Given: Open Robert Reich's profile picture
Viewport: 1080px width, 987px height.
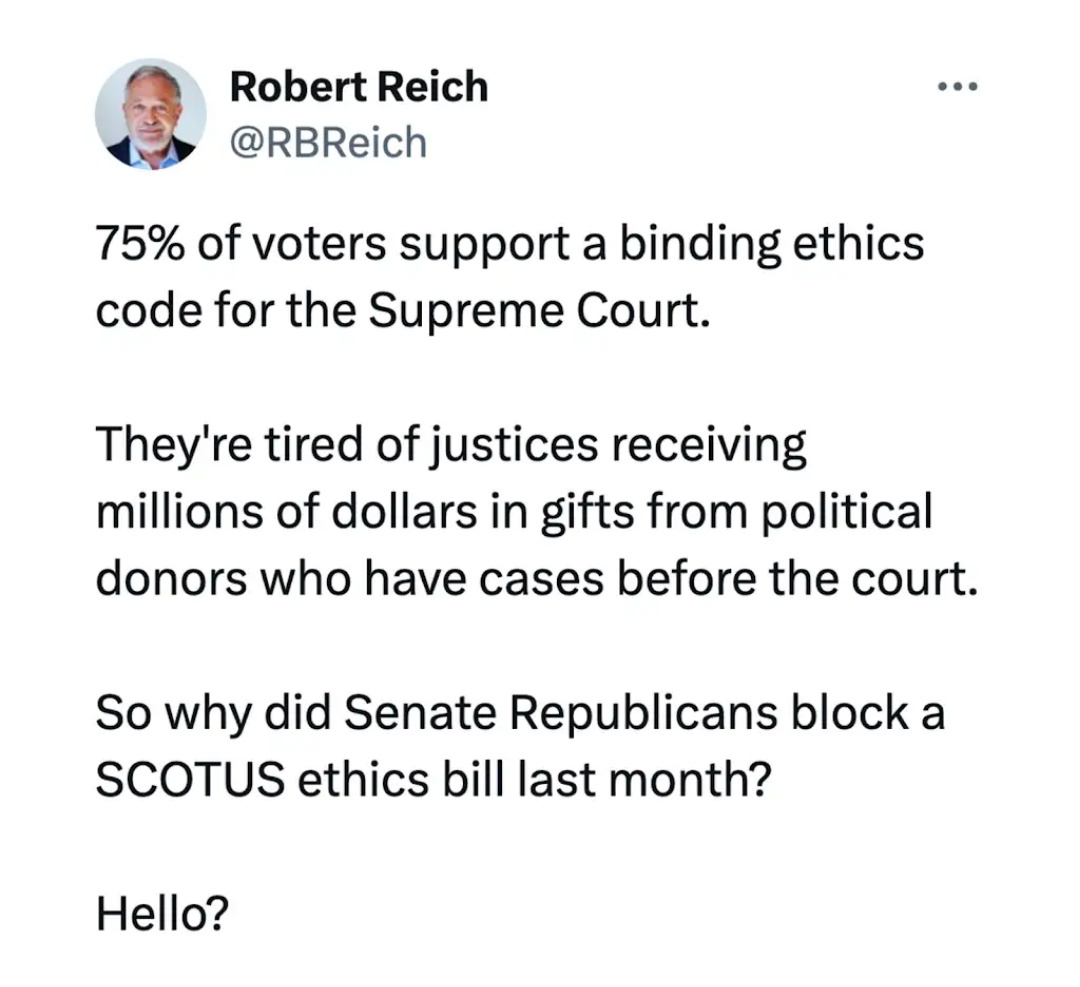Looking at the screenshot, I should pyautogui.click(x=151, y=114).
